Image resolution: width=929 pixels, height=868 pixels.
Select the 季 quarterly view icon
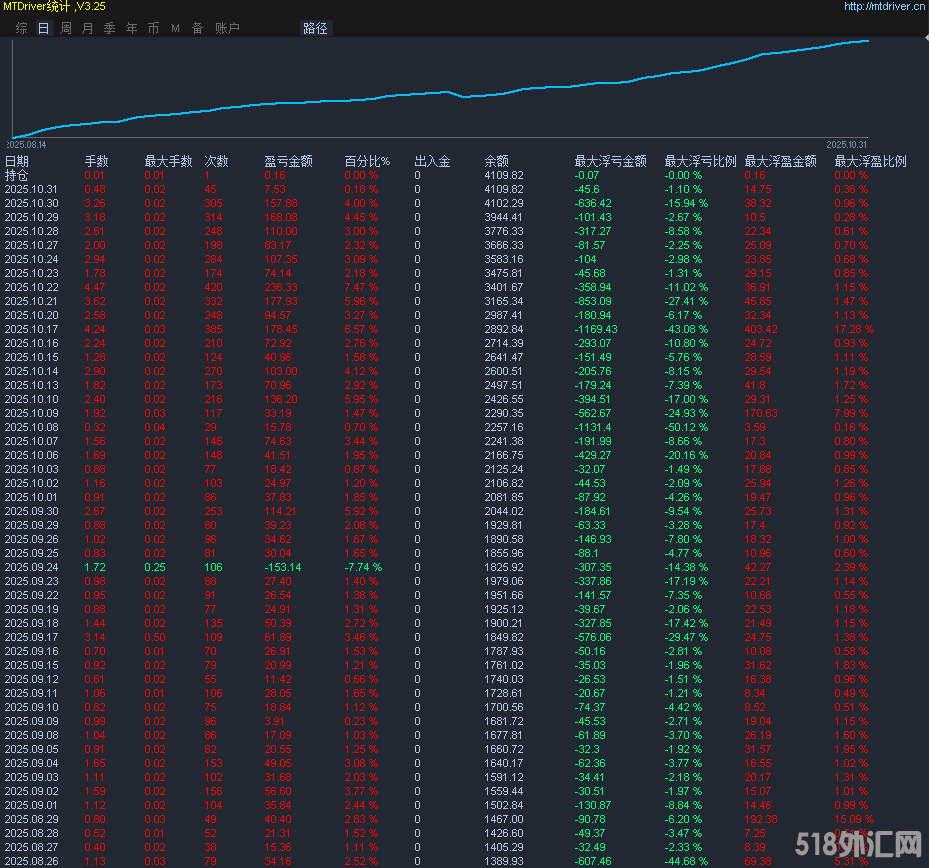tap(109, 28)
